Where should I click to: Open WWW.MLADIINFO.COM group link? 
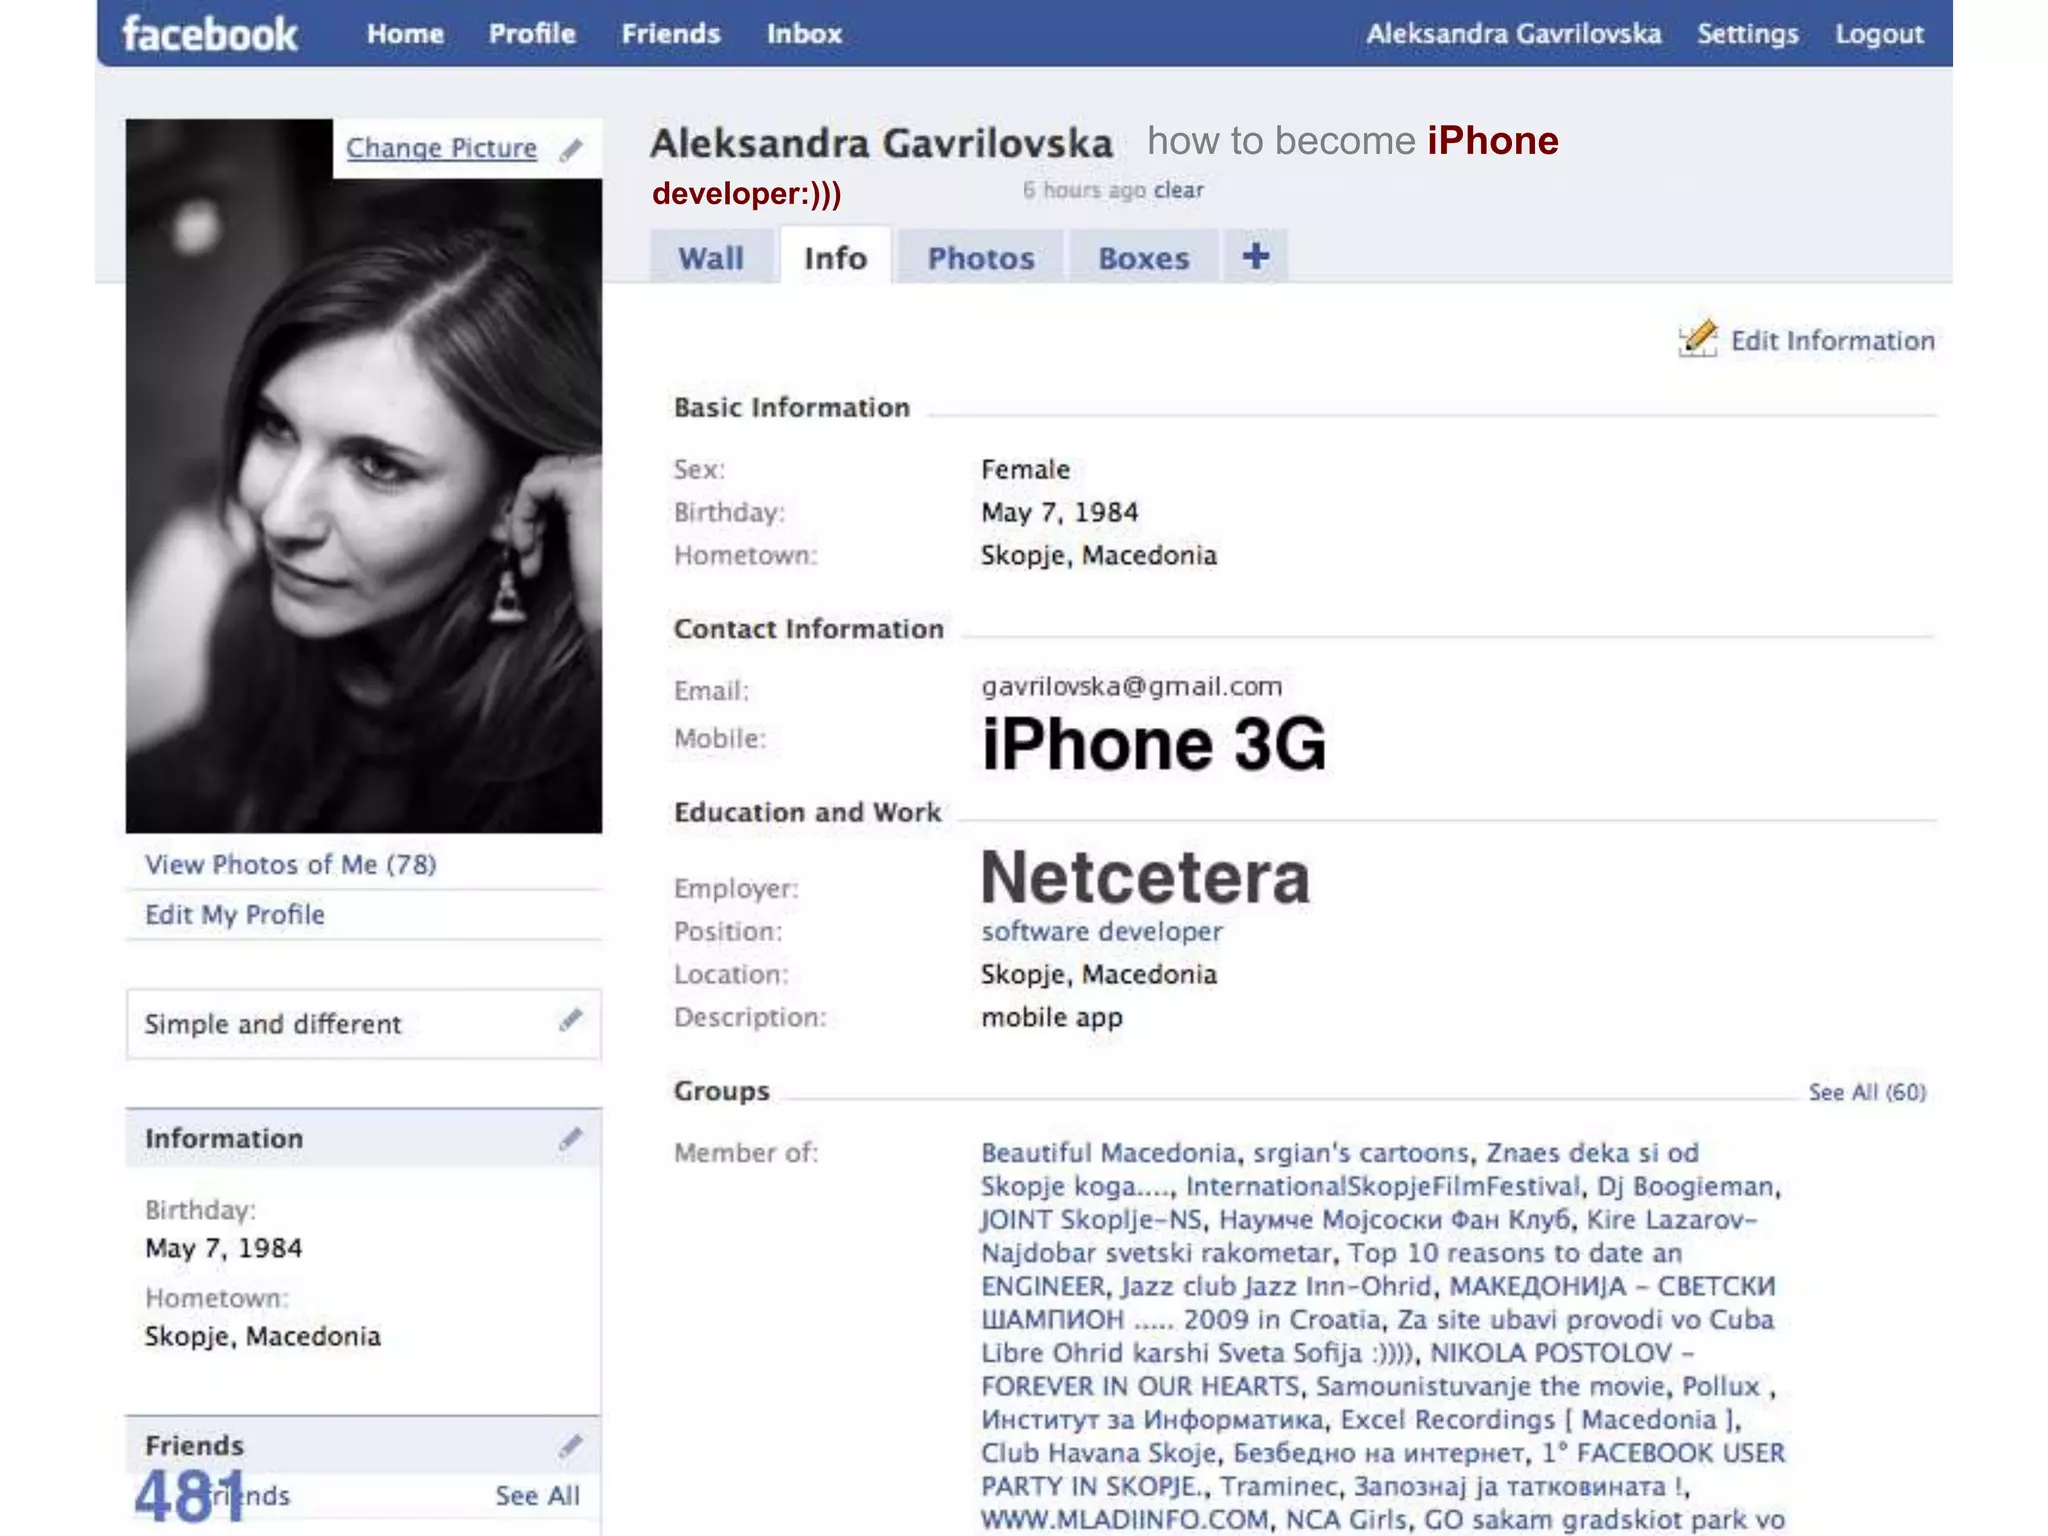[x=1125, y=1519]
